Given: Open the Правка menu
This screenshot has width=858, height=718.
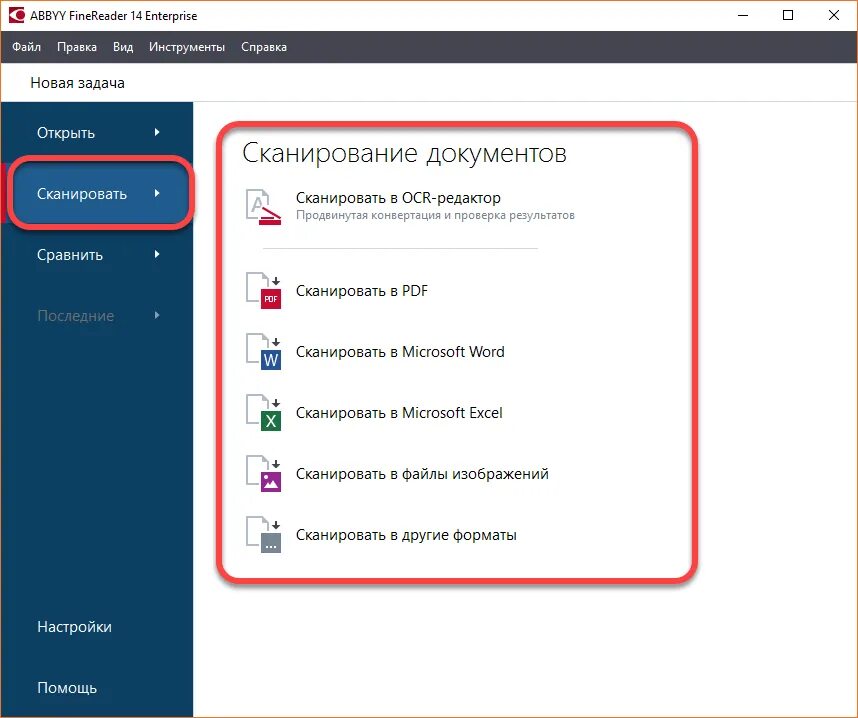Looking at the screenshot, I should coord(77,47).
